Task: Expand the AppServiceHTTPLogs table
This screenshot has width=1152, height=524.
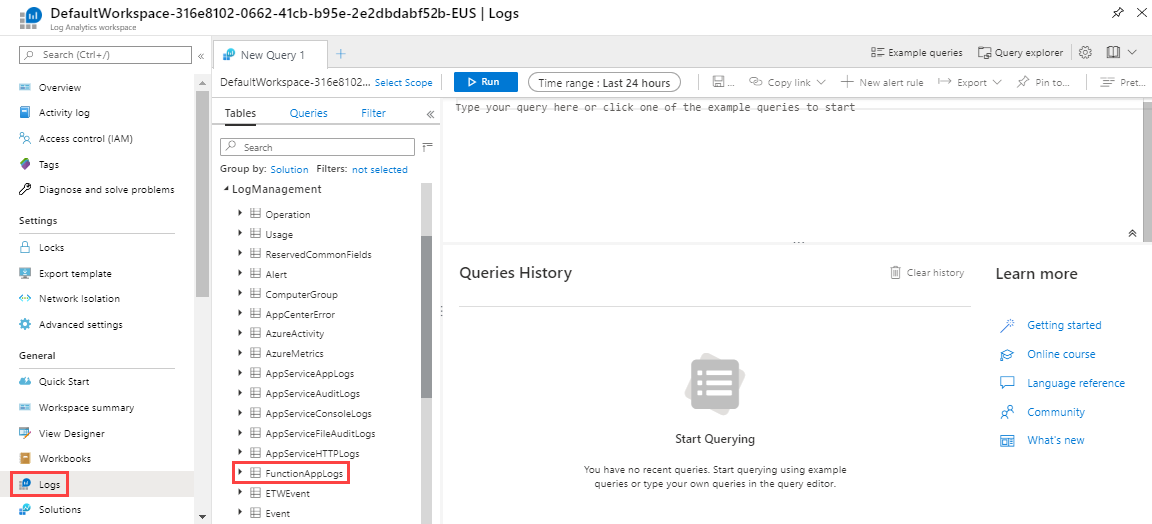Action: click(240, 453)
